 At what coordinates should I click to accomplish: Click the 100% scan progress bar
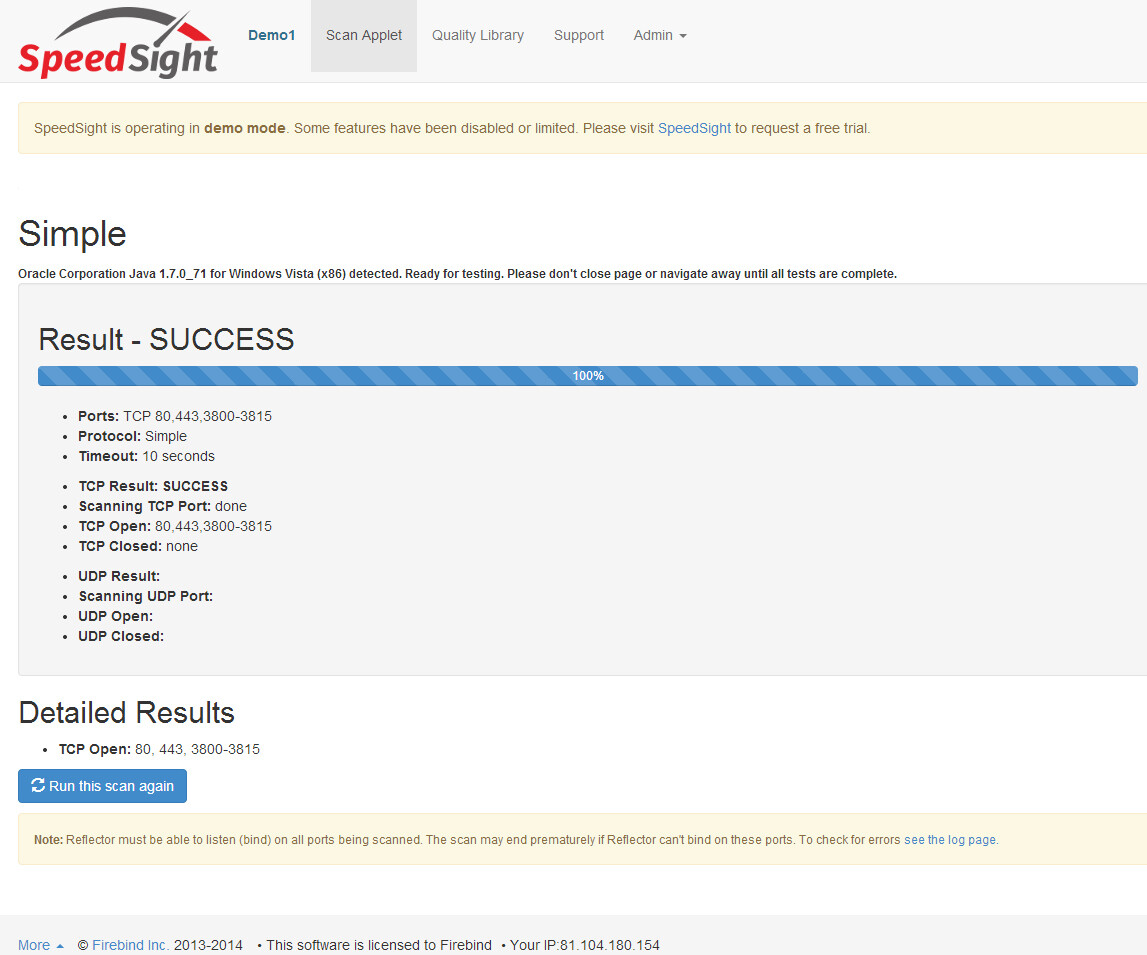[587, 376]
